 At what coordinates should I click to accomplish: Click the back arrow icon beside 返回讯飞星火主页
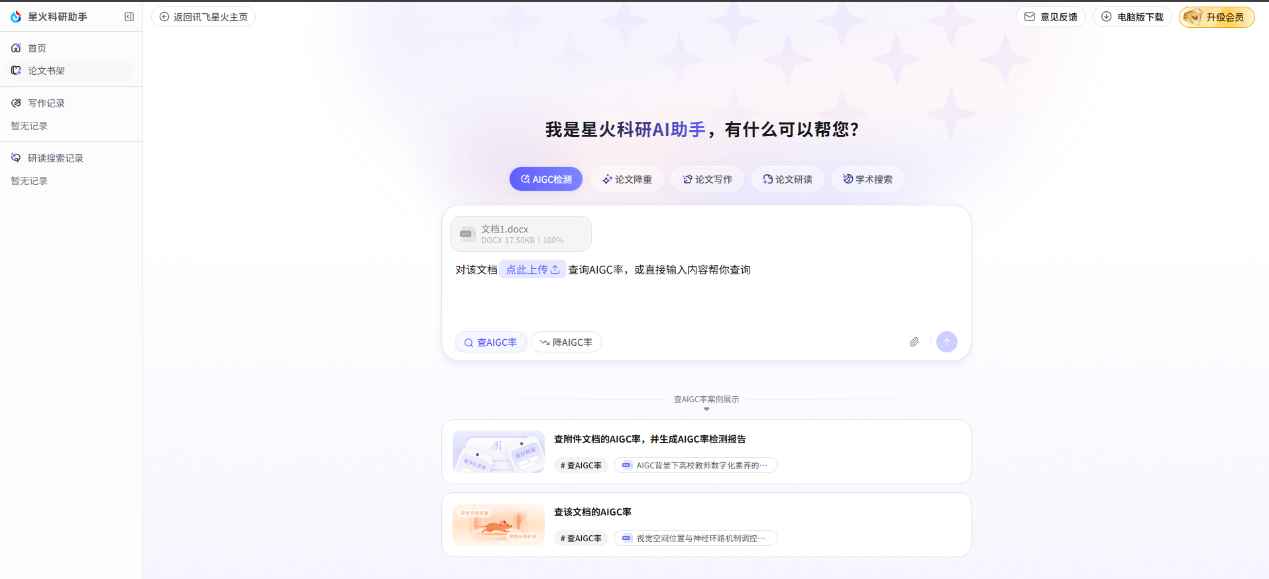[164, 16]
